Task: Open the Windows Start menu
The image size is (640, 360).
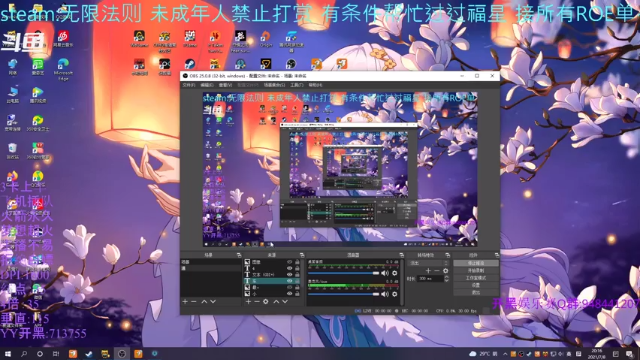Action: (8, 354)
